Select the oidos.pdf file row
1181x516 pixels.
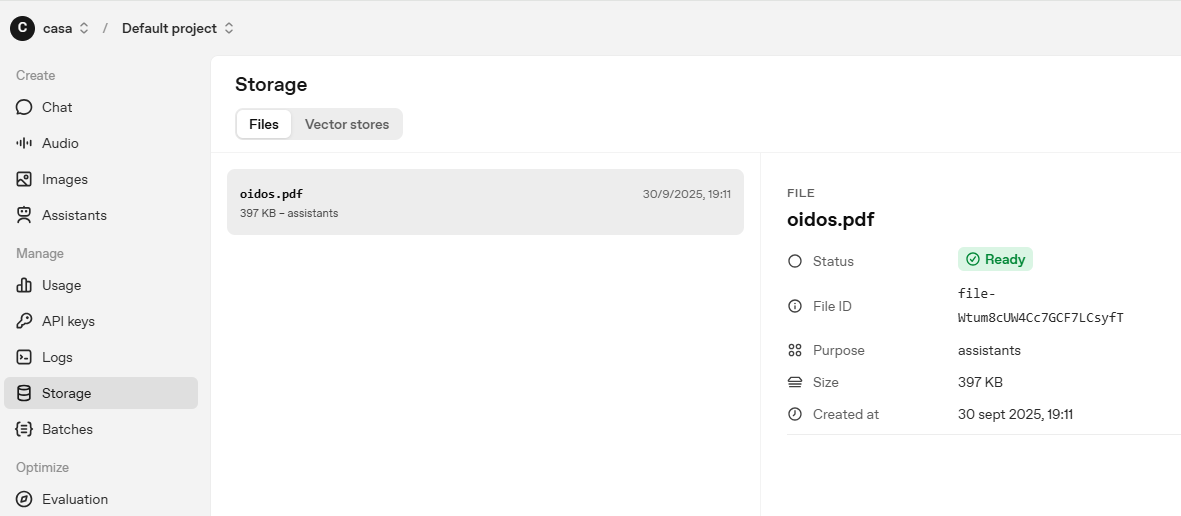[x=485, y=202]
